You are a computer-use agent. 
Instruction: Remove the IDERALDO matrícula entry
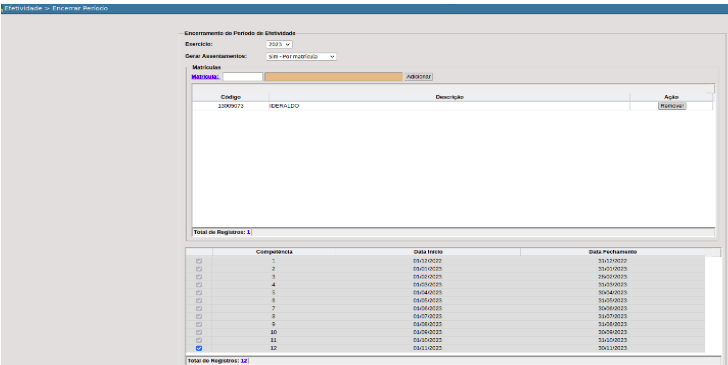tap(672, 106)
